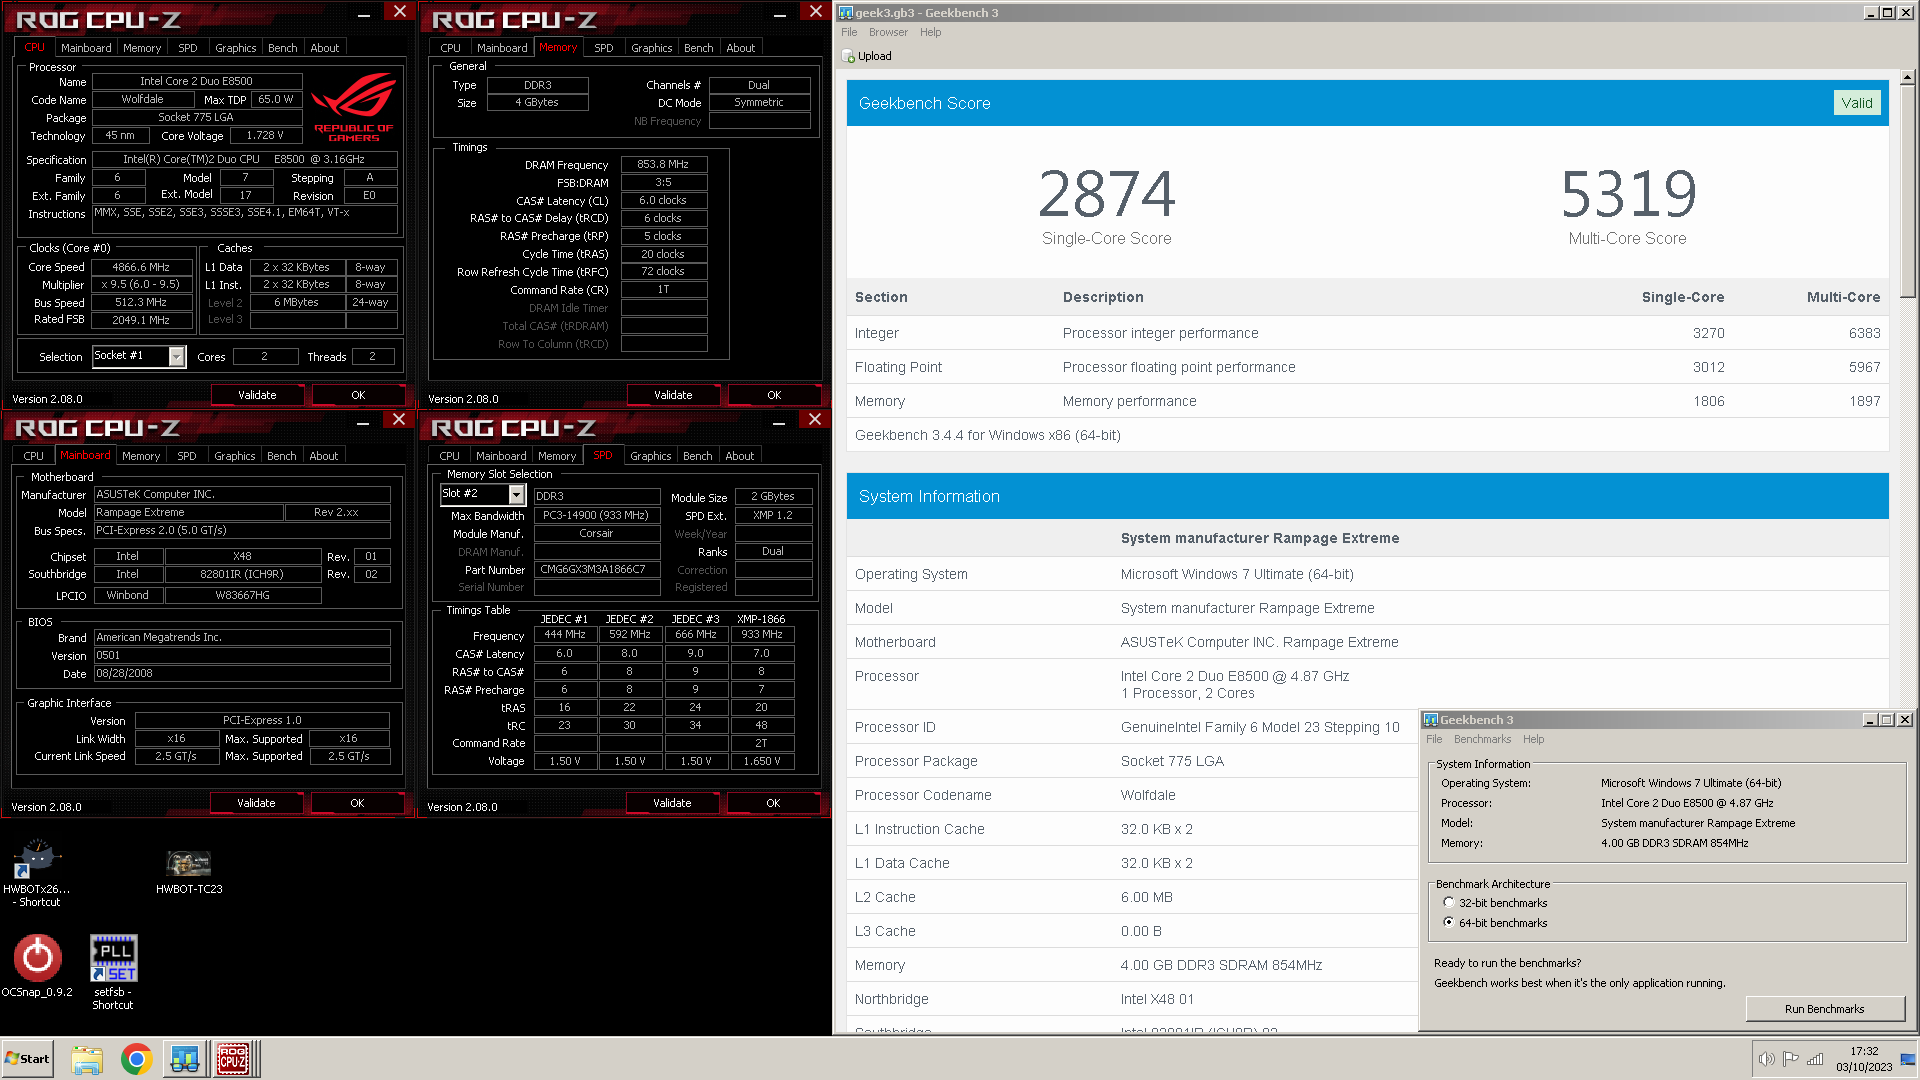Open File menu in Geekbench 3 dialog
Viewport: 1920px width, 1080px height.
(x=1434, y=739)
